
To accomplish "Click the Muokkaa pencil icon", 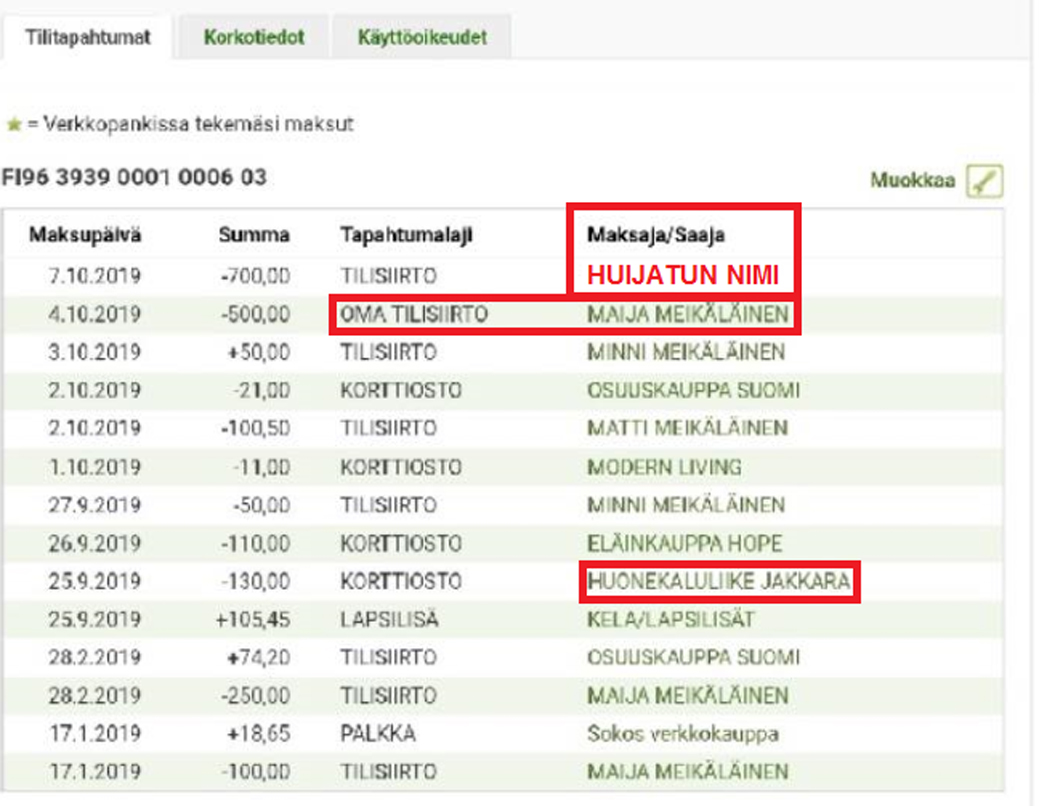I will pyautogui.click(x=984, y=182).
